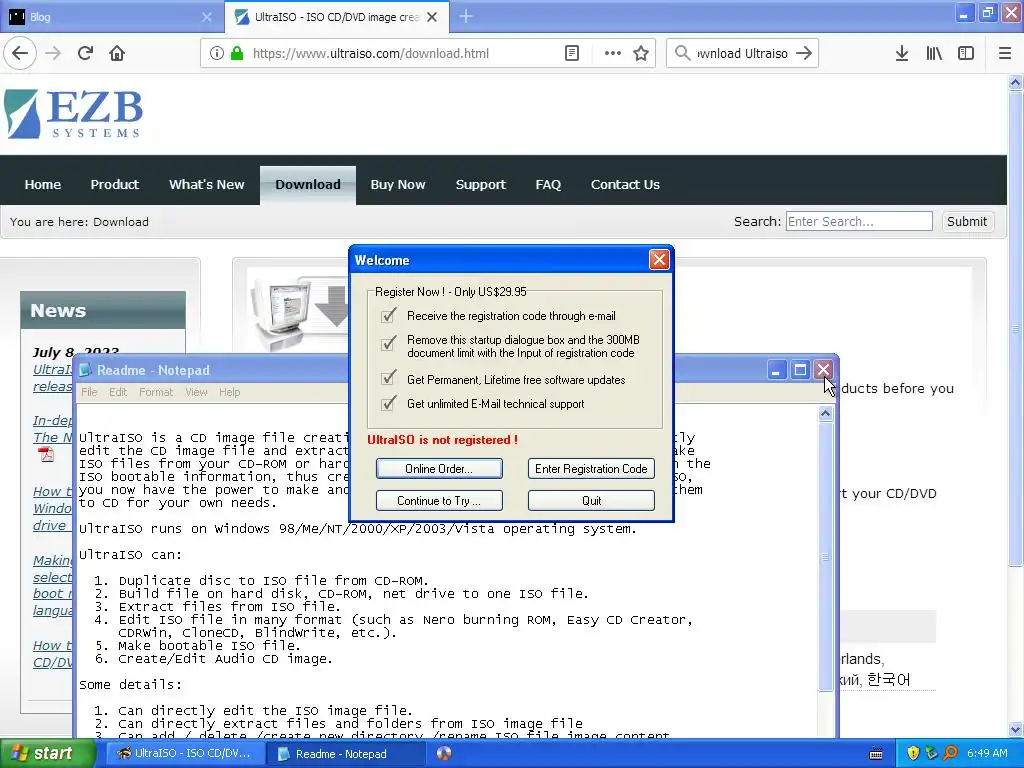Viewport: 1024px width, 768px height.
Task: Open Notepad View menu
Action: pos(196,392)
